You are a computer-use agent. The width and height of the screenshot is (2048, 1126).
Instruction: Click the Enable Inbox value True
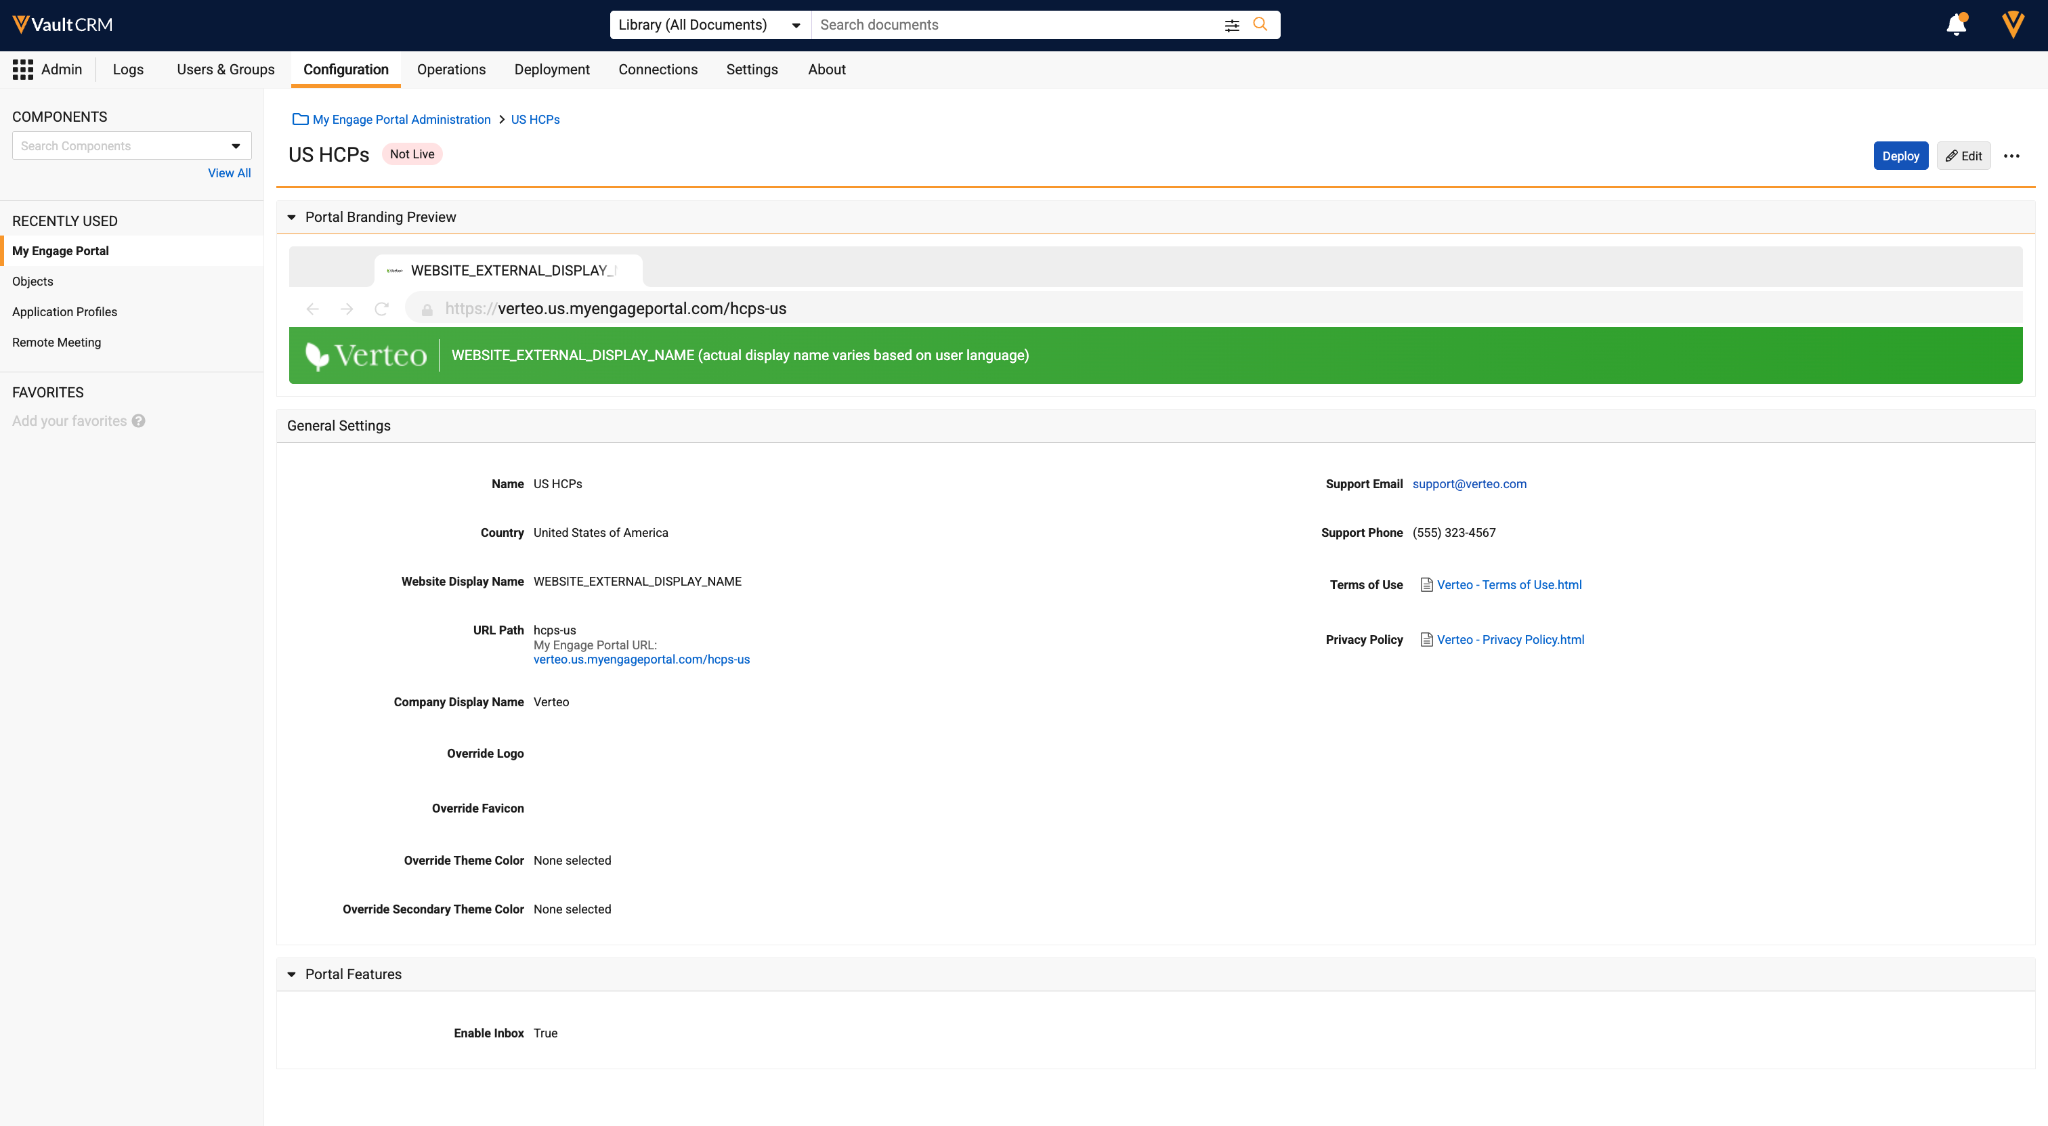coord(546,1034)
